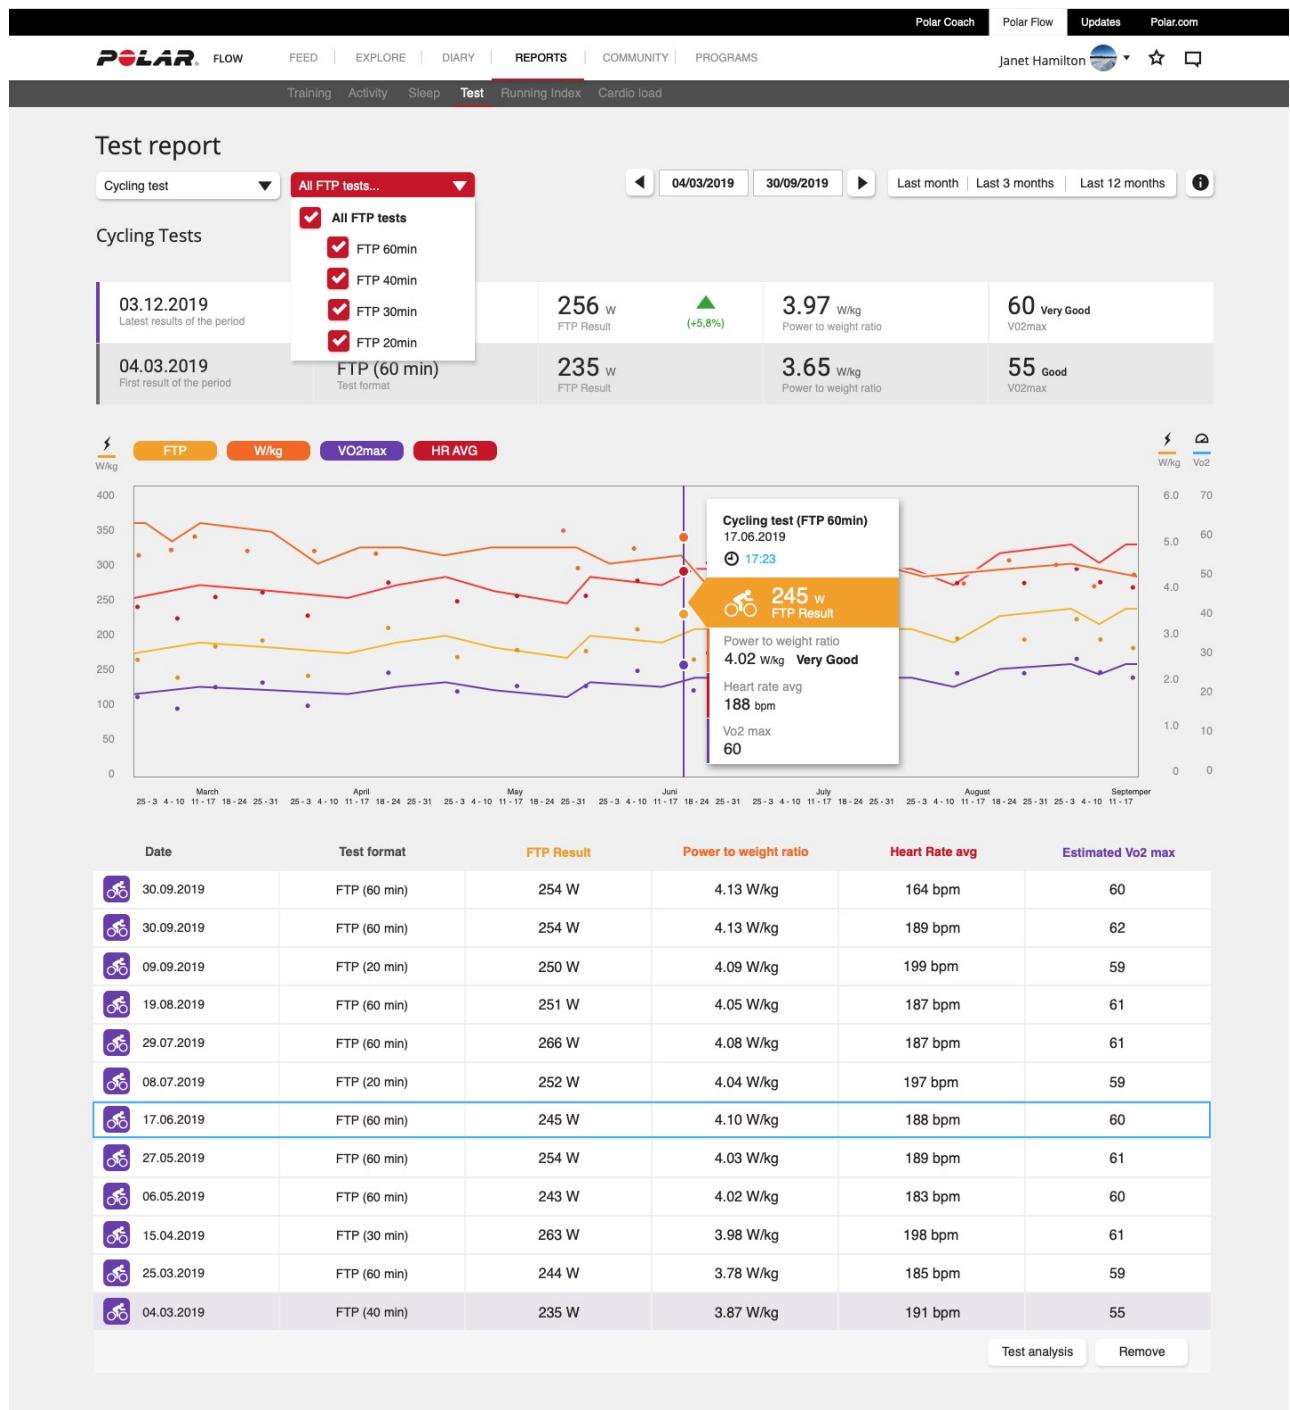Click the start date field 04/03/2019
1290x1410 pixels.
click(x=703, y=183)
